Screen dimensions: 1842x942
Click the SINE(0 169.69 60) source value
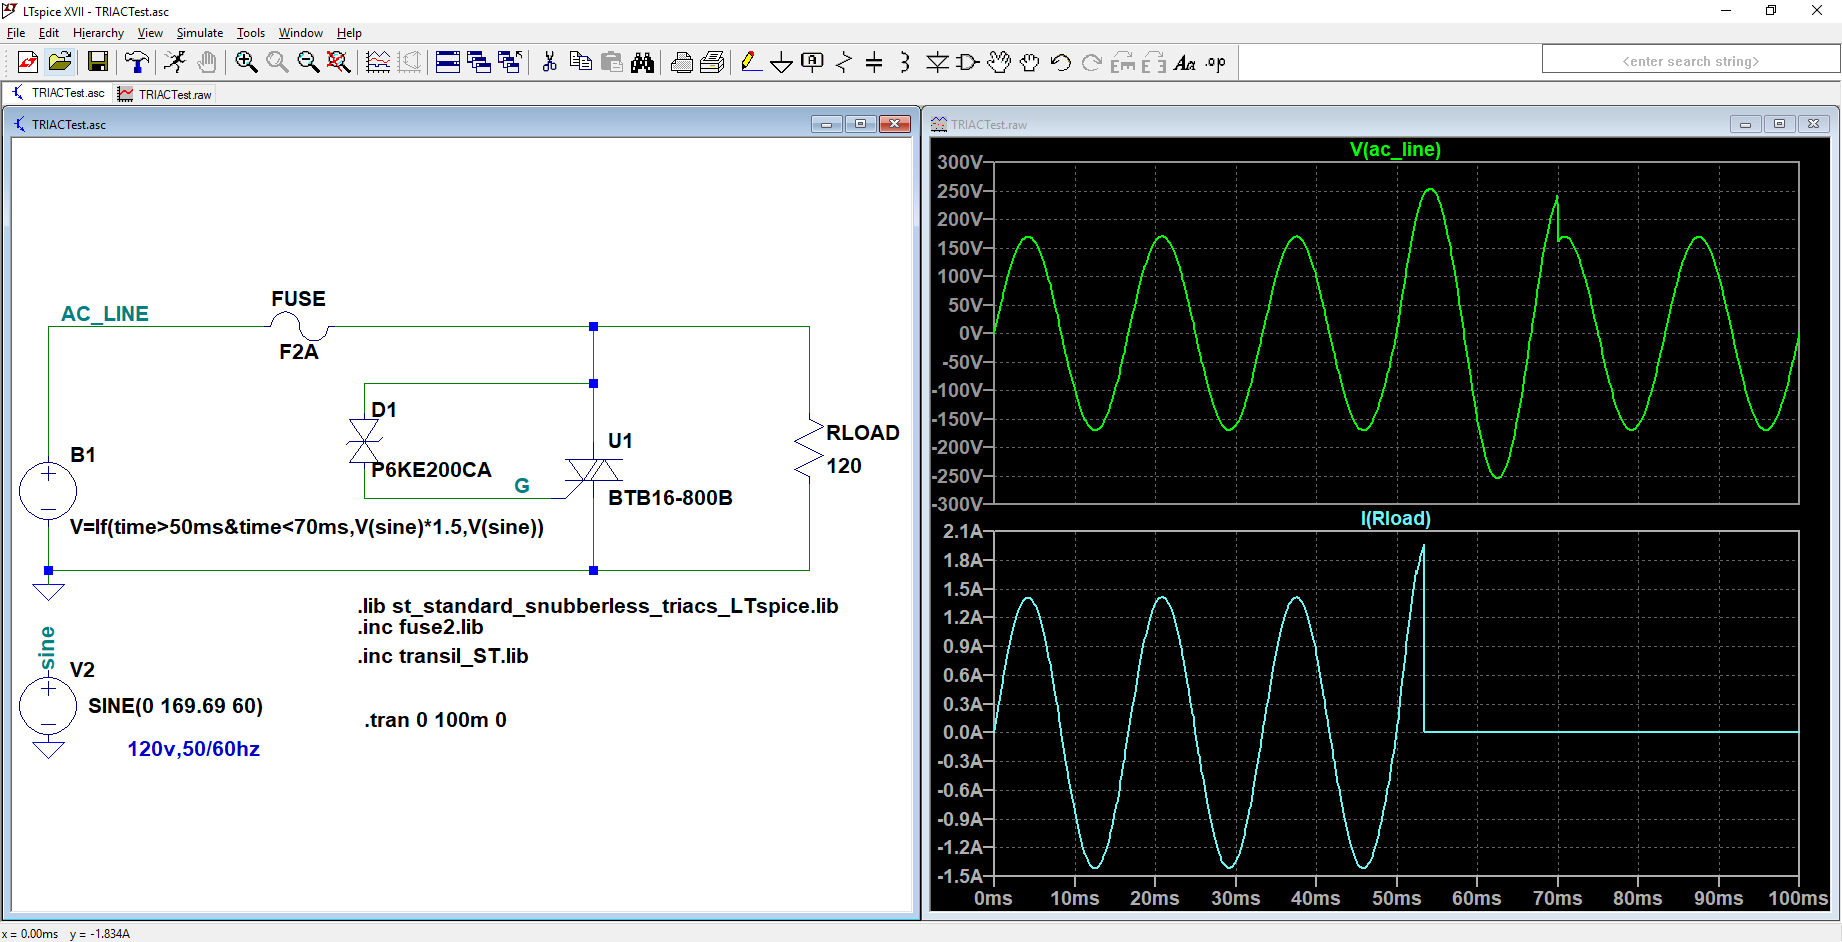[x=176, y=706]
